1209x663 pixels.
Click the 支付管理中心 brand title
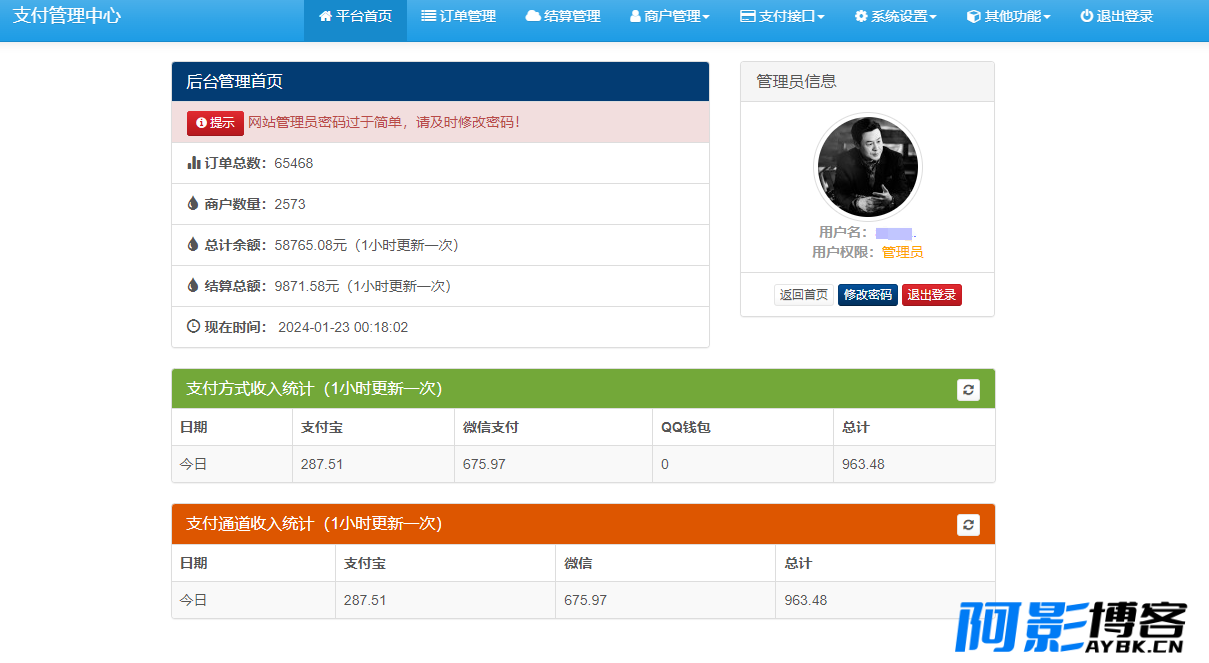[x=67, y=16]
